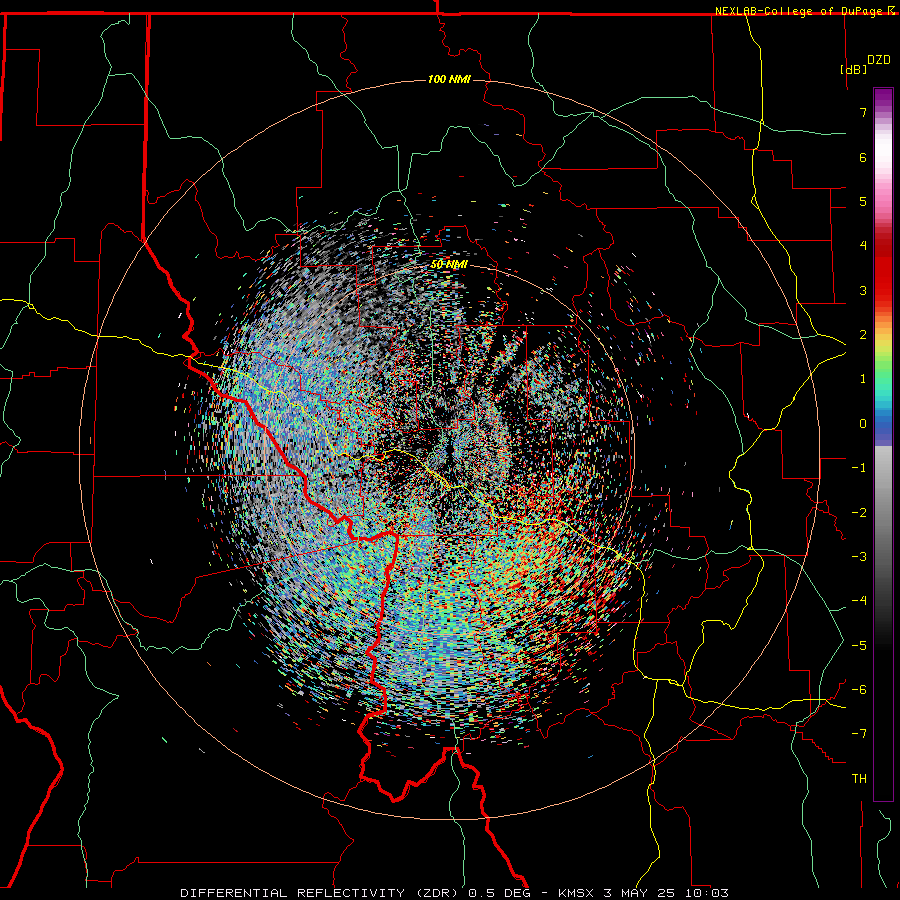Click the 100 NMI range ring label
Screen dimensions: 900x900
click(x=449, y=79)
